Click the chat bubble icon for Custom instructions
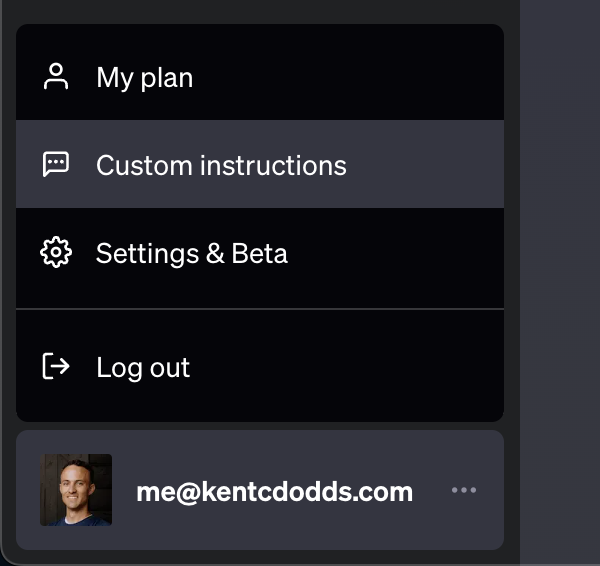The height and width of the screenshot is (566, 600). click(56, 165)
